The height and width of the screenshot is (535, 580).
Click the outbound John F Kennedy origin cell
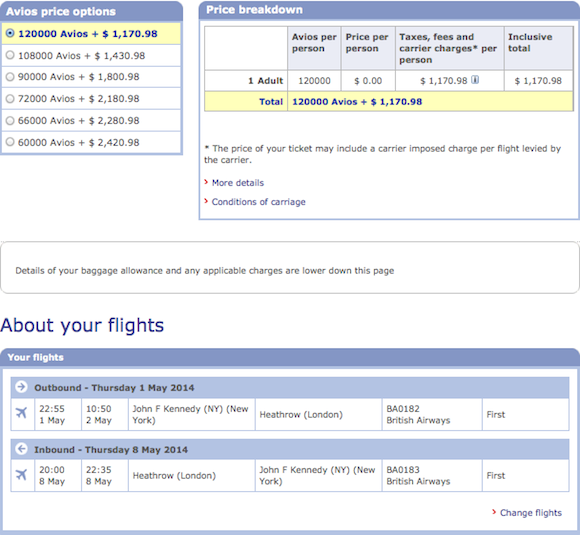coord(191,414)
